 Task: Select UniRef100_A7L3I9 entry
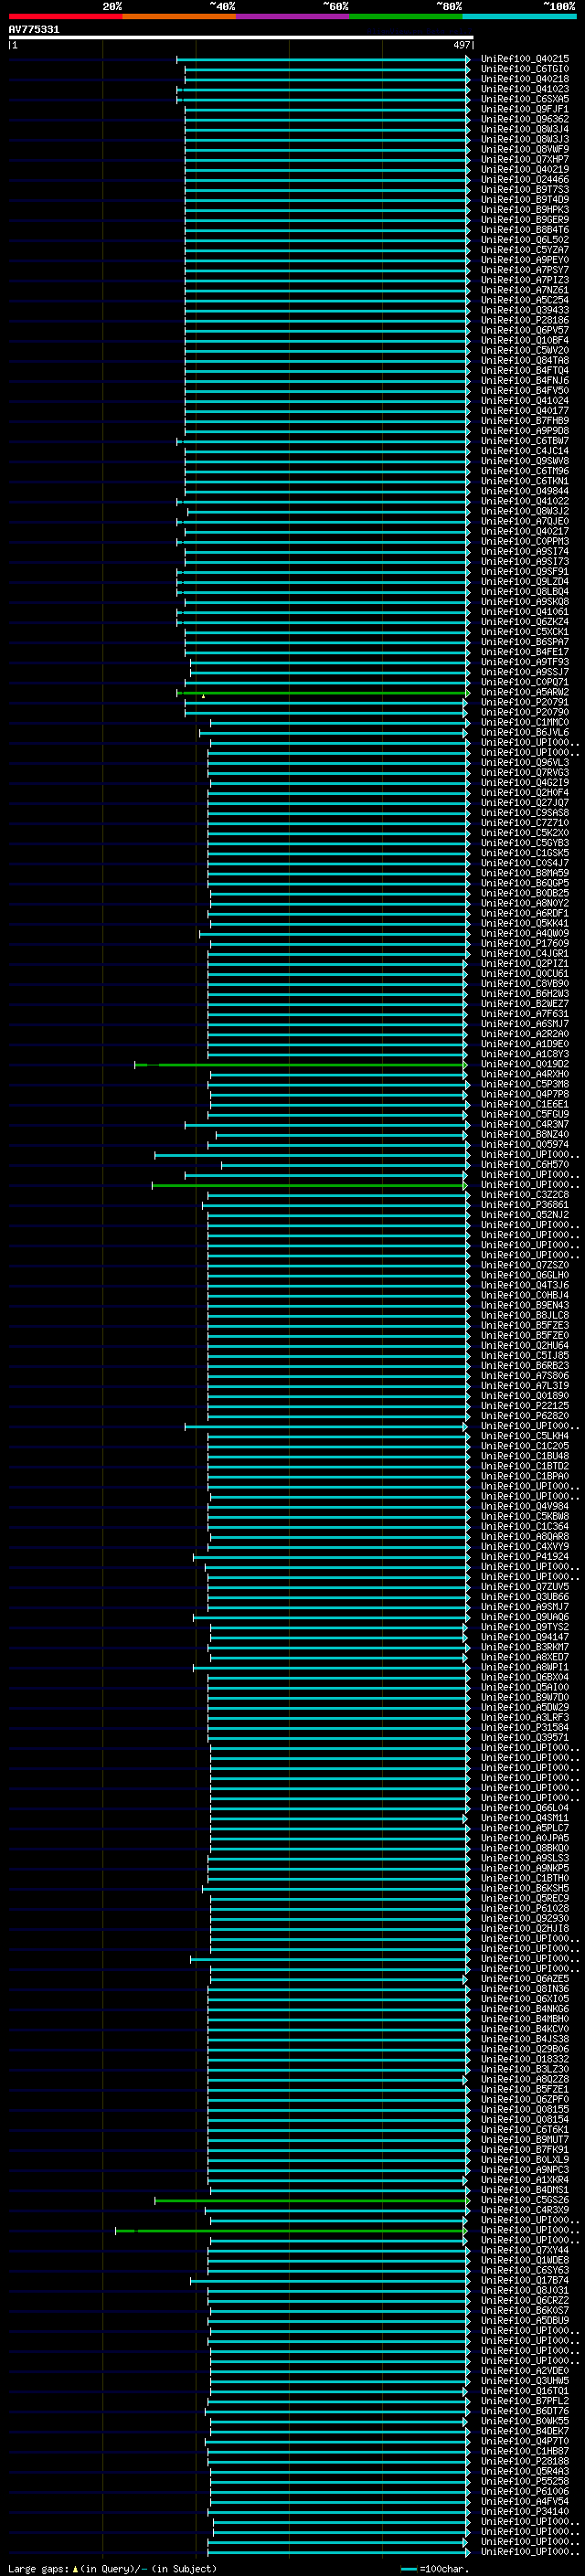click(525, 1386)
